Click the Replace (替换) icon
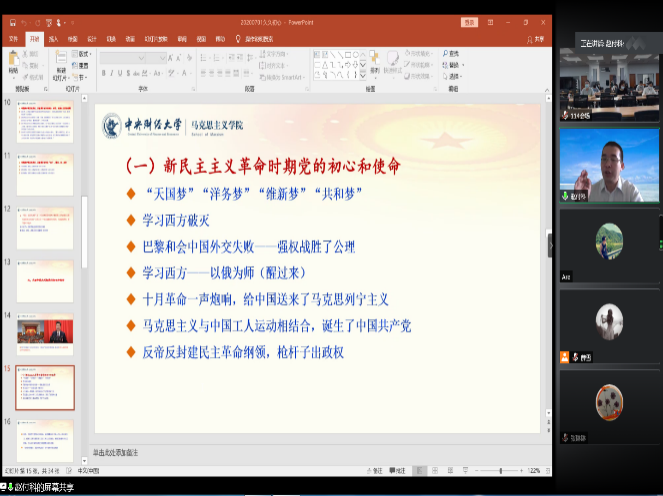Image resolution: width=663 pixels, height=496 pixels. [x=450, y=65]
